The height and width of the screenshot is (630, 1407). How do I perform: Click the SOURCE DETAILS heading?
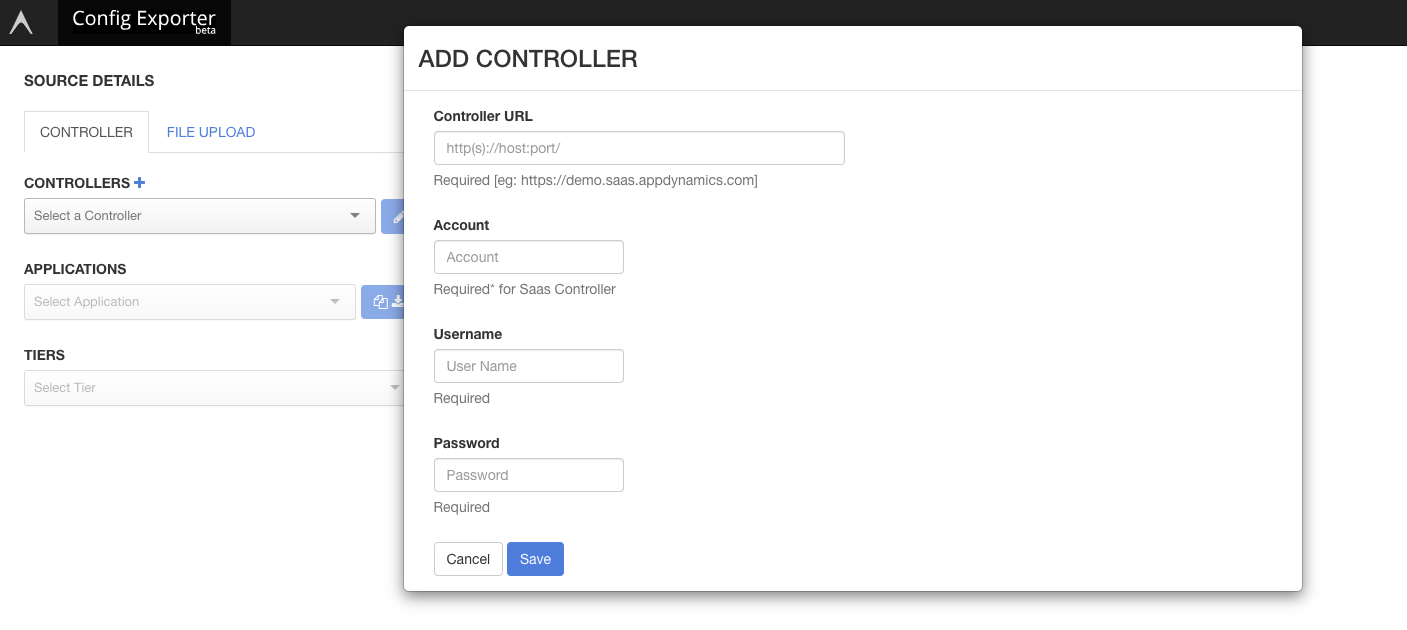click(89, 81)
